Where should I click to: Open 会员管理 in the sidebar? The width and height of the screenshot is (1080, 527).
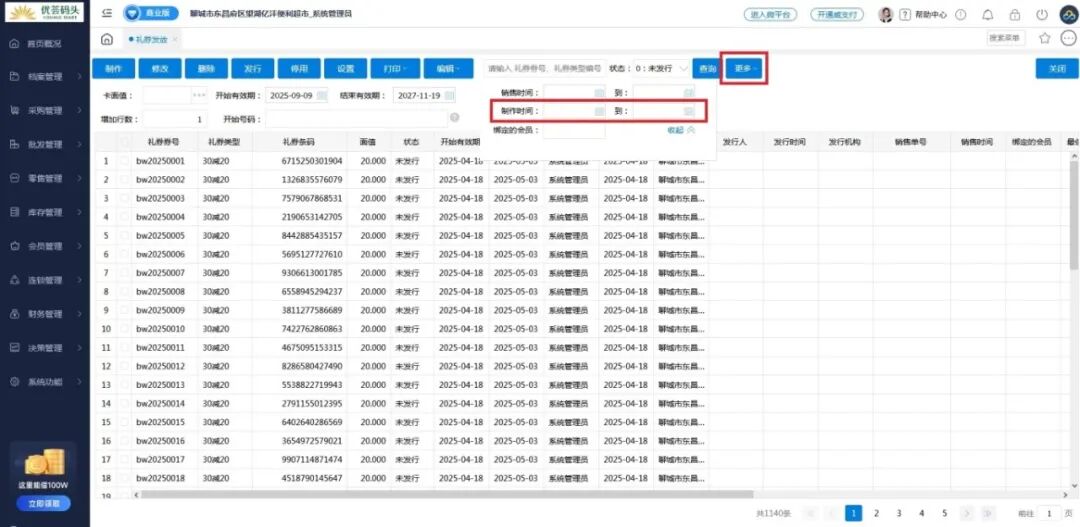tap(45, 246)
